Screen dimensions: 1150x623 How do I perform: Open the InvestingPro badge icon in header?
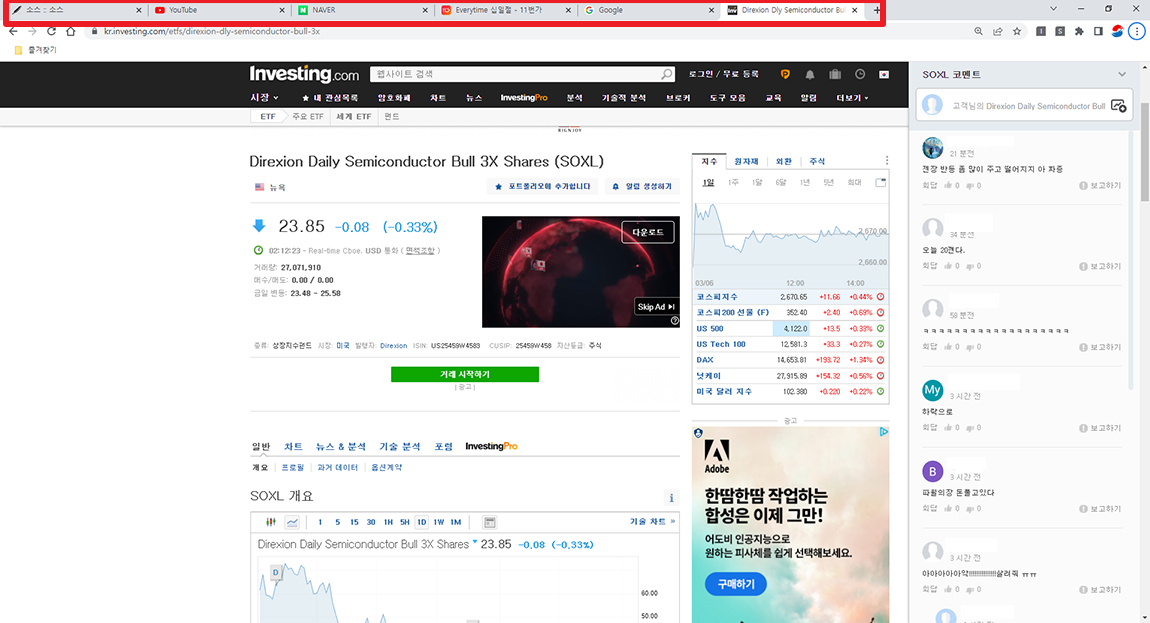click(x=785, y=74)
